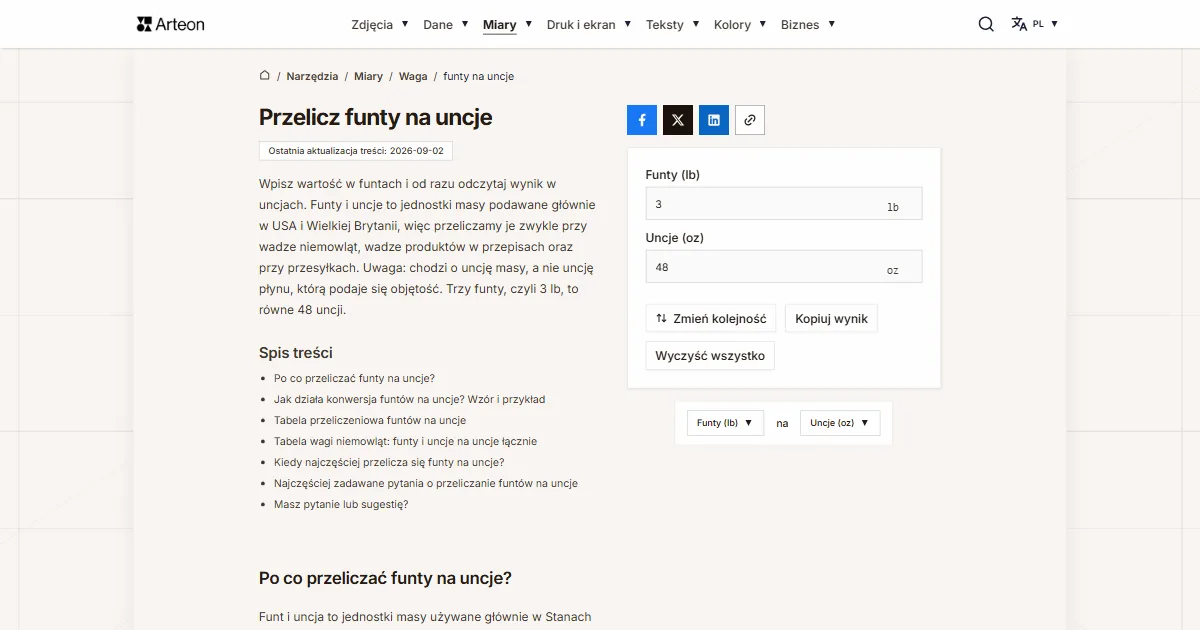
Task: Open the Dane menu
Action: [x=438, y=25]
